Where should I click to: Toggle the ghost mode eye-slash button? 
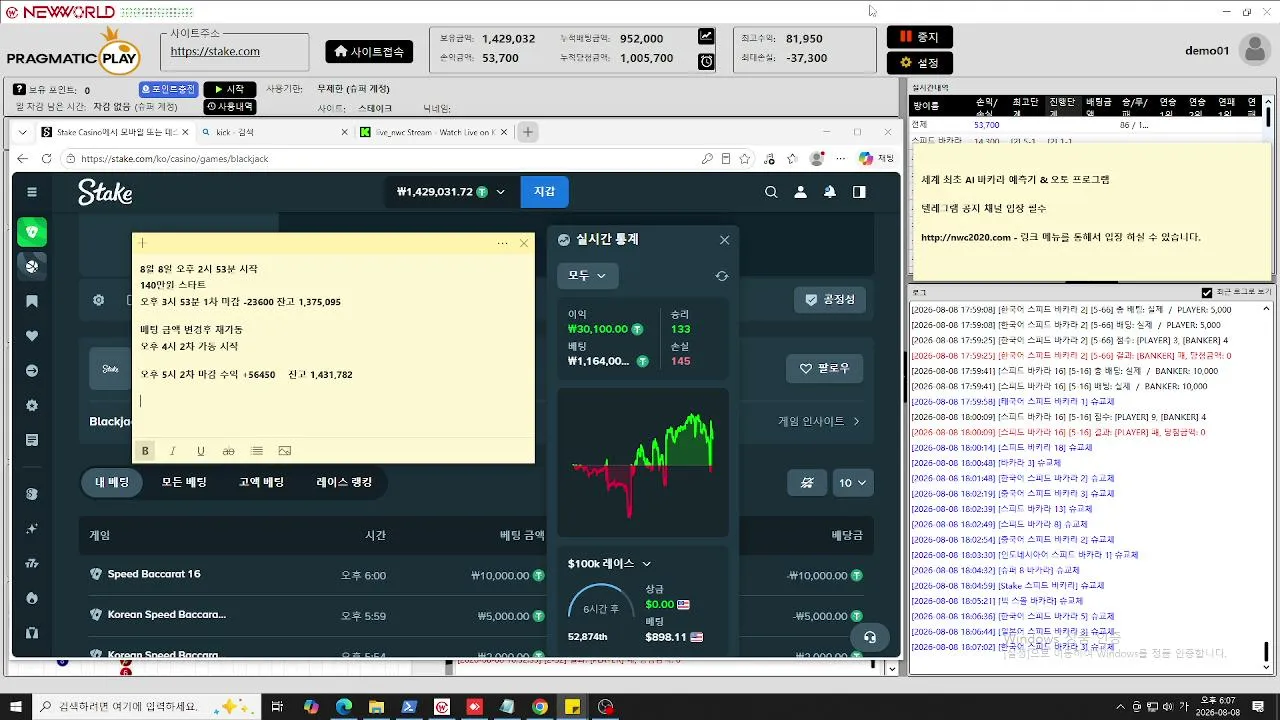(x=806, y=483)
